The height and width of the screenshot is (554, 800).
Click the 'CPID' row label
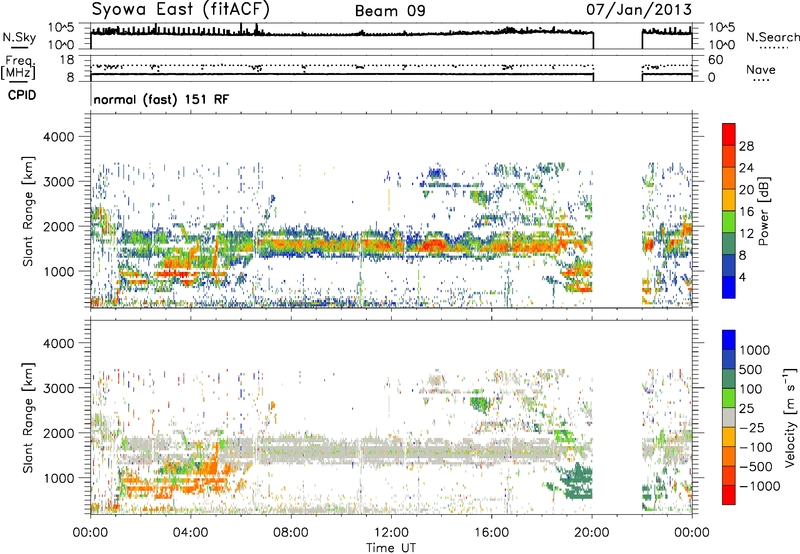click(22, 95)
